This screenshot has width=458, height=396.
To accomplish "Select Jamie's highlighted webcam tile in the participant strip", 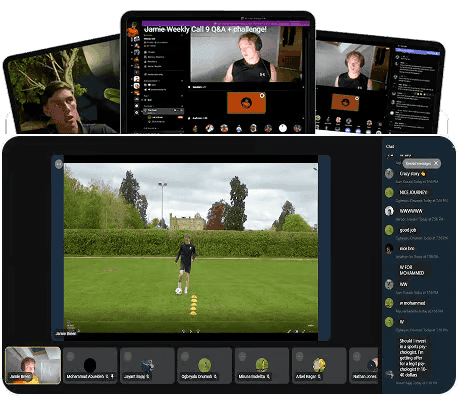I will click(33, 365).
